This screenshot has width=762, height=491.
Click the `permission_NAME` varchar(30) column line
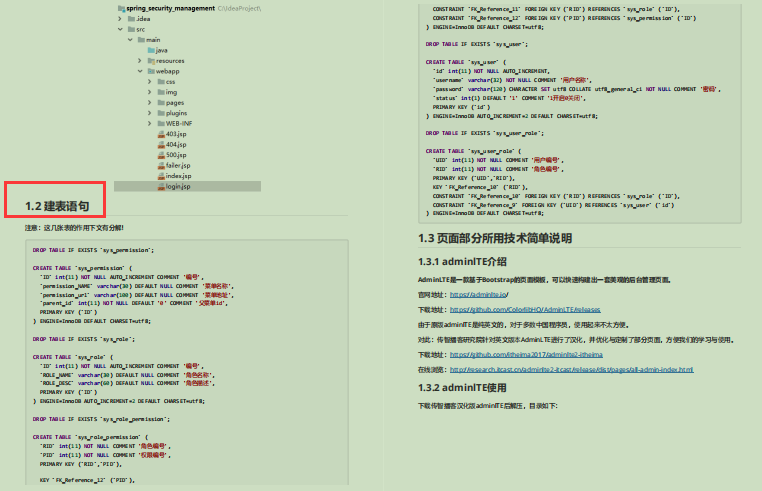[137, 286]
